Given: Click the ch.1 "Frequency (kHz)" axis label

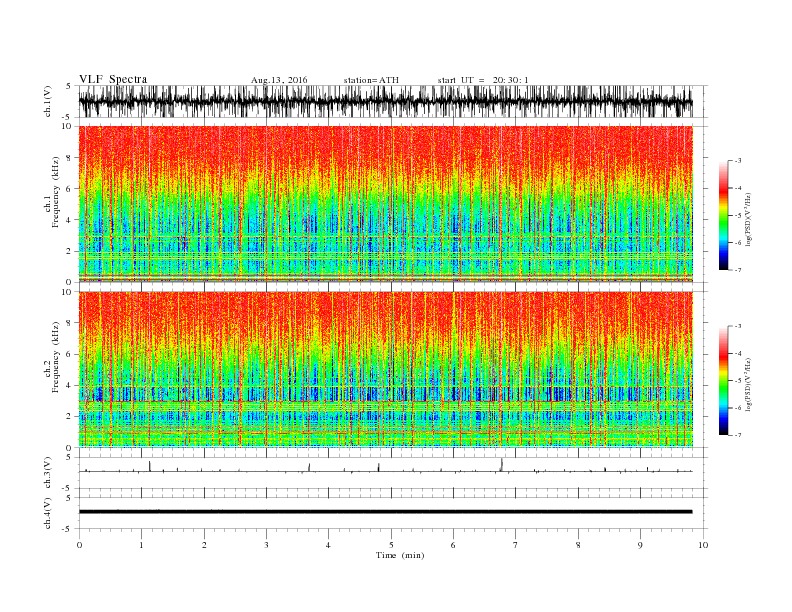Looking at the screenshot, I should point(55,192).
